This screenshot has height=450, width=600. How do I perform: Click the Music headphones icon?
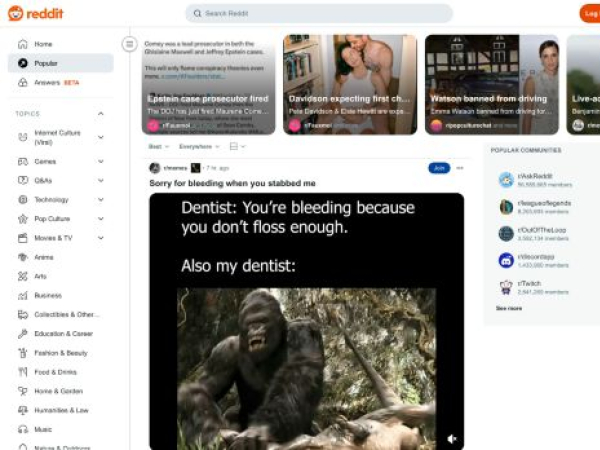(23, 429)
